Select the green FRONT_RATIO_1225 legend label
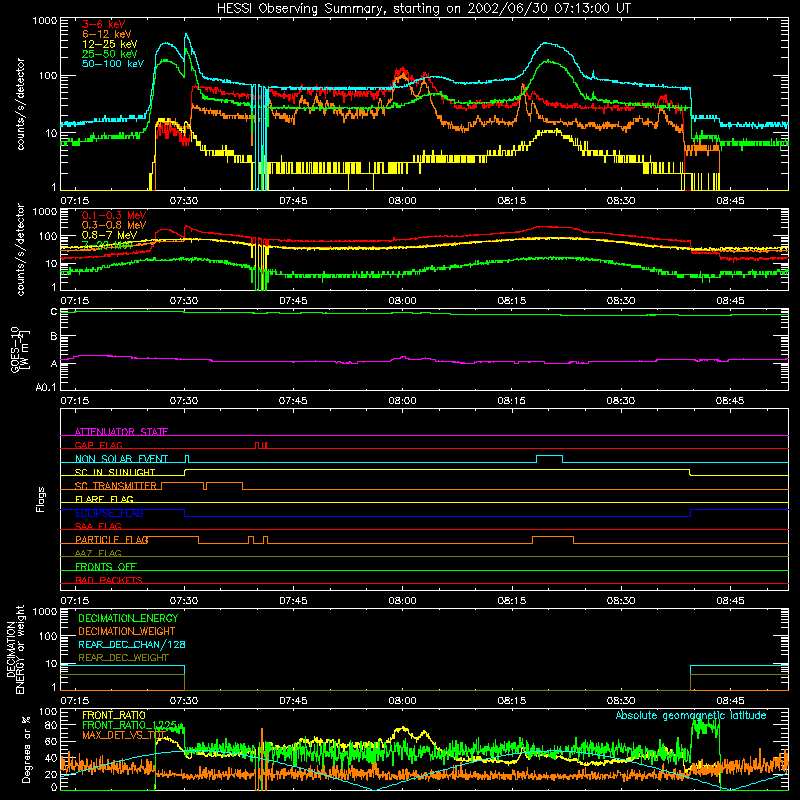The width and height of the screenshot is (800, 800). pos(130,725)
